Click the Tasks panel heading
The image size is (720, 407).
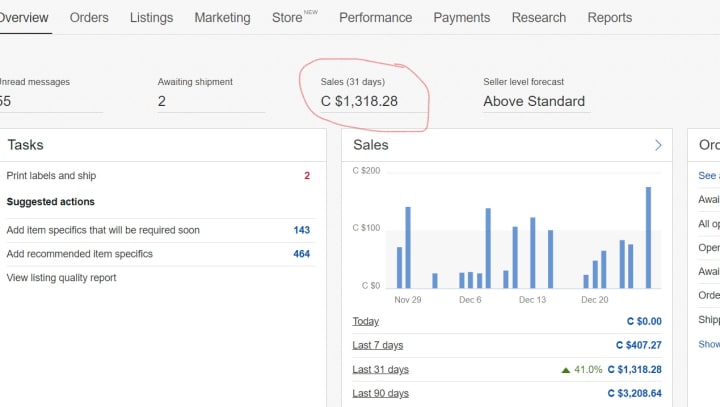[25, 145]
